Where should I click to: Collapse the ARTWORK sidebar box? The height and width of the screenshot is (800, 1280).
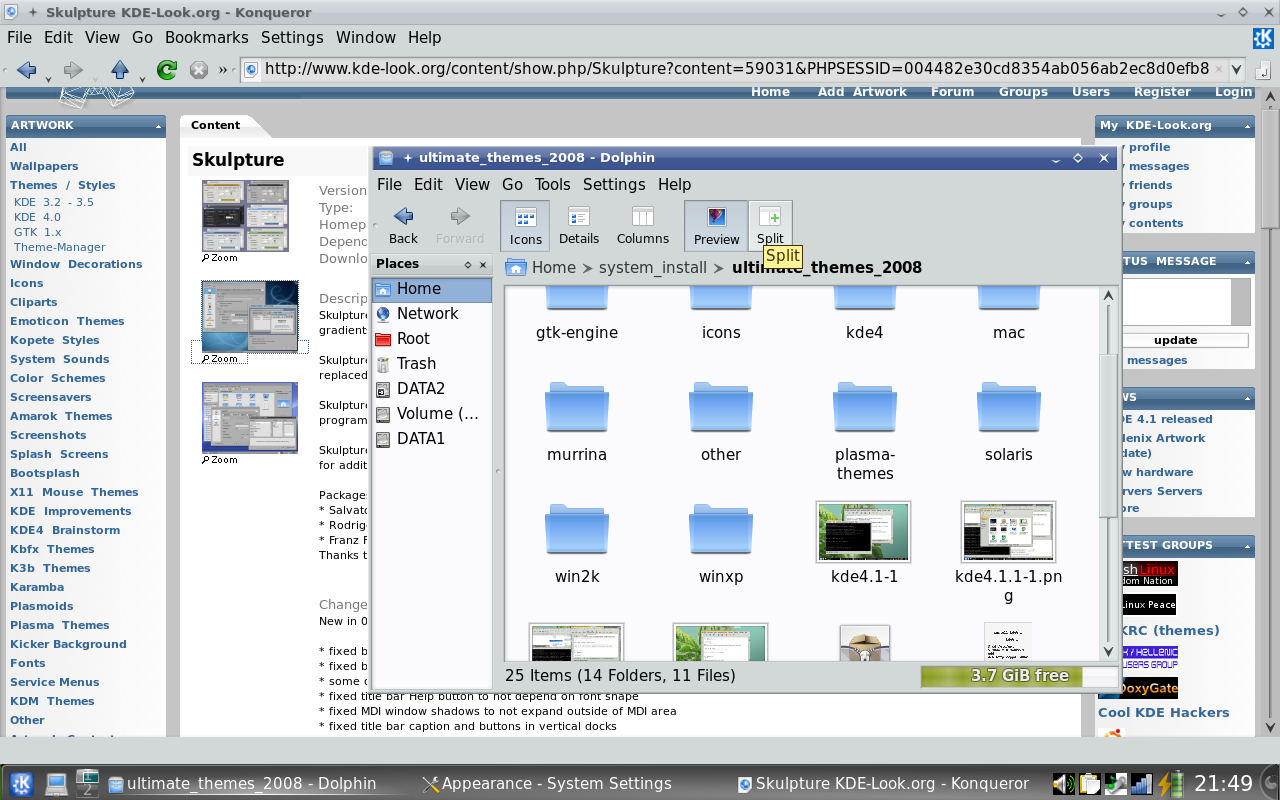click(x=159, y=126)
